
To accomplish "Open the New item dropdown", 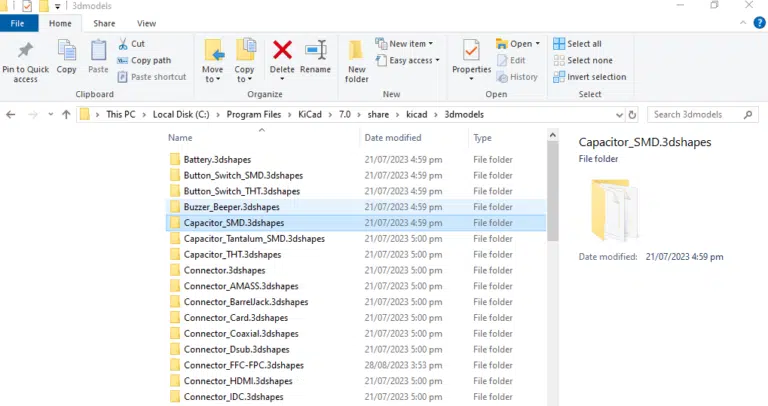I will pyautogui.click(x=404, y=44).
